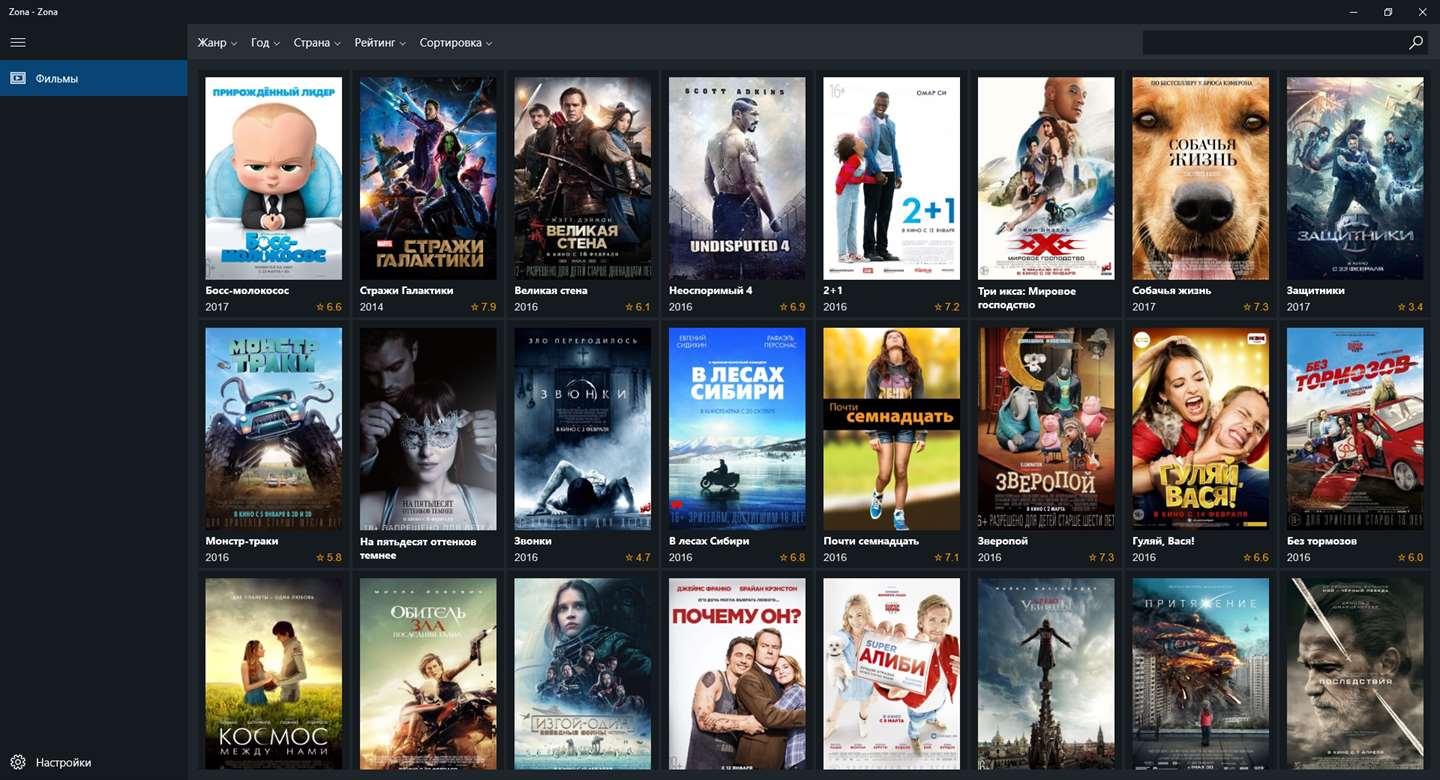The height and width of the screenshot is (780, 1440).
Task: Open the Собачья жизнь poster
Action: point(1201,179)
